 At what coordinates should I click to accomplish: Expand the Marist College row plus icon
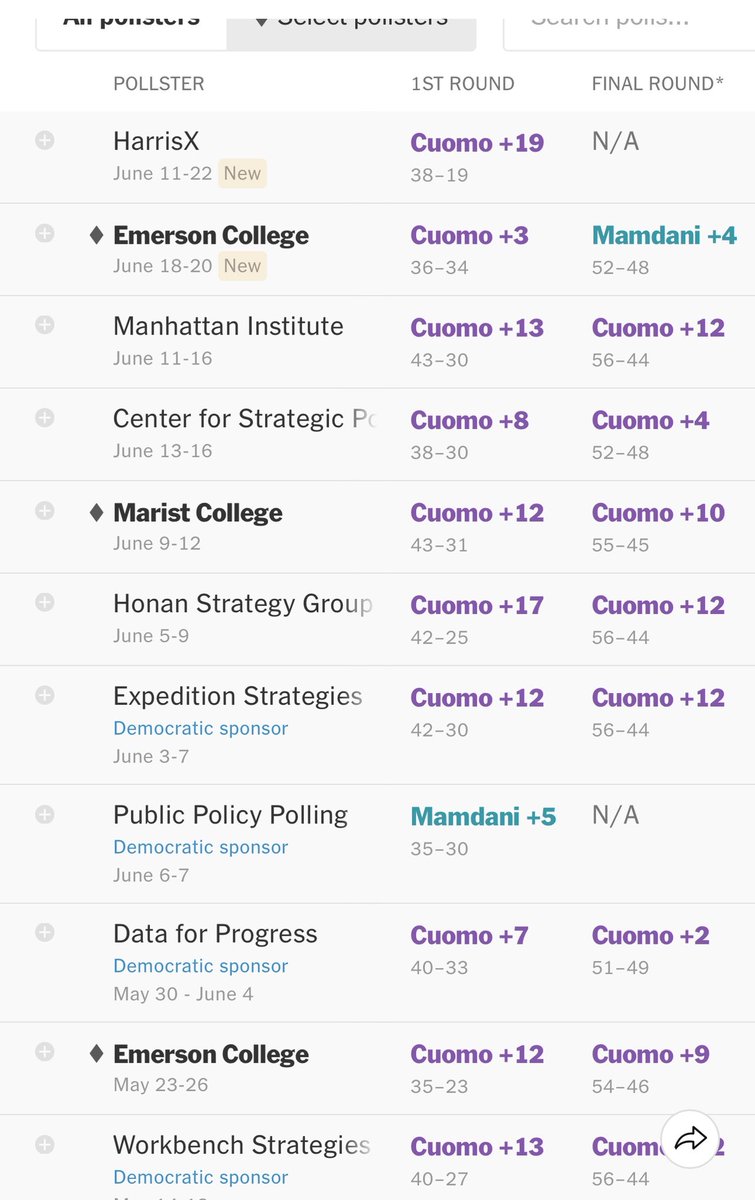(x=44, y=510)
